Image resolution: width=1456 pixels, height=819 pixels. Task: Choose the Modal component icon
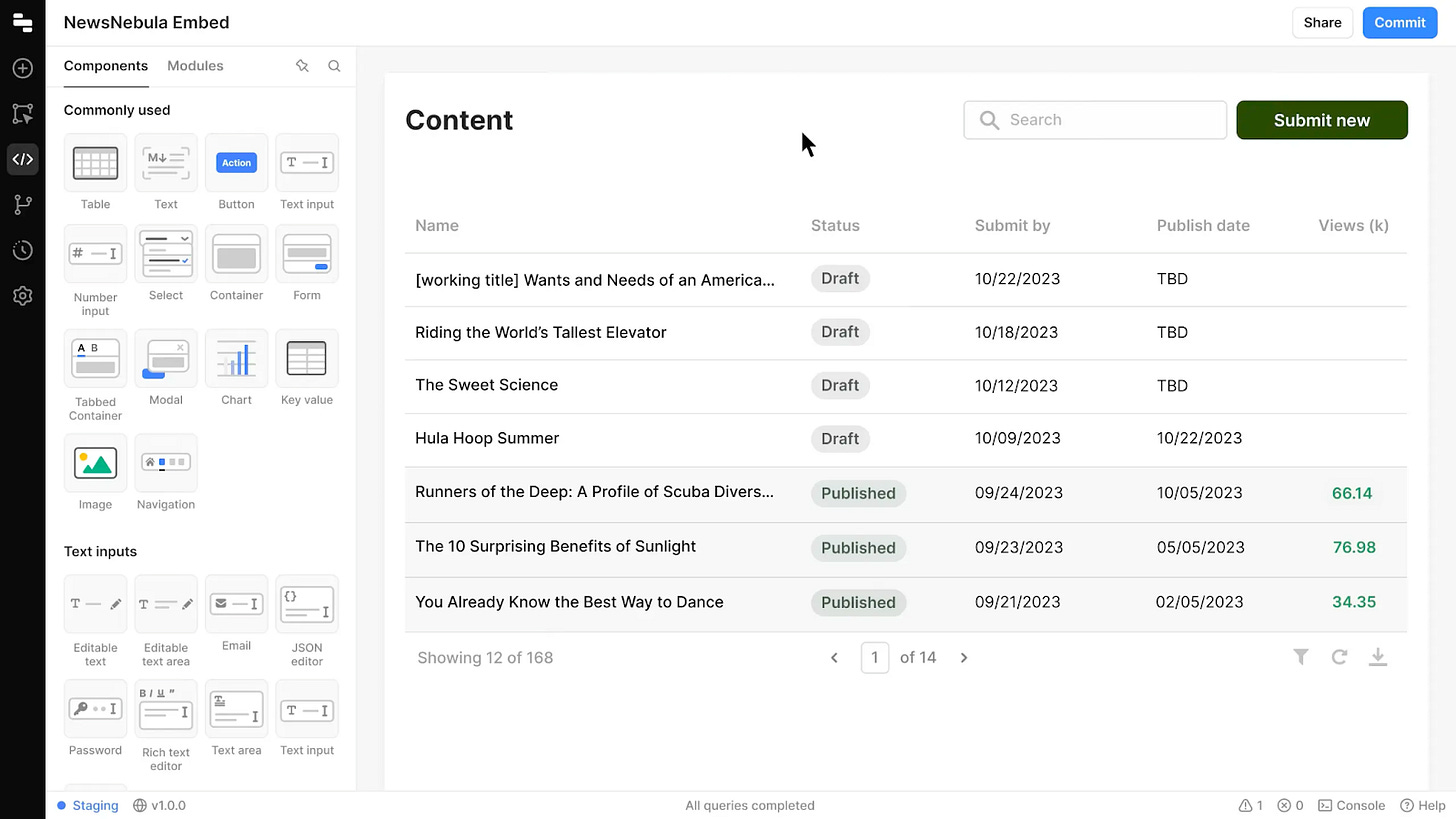click(x=166, y=358)
